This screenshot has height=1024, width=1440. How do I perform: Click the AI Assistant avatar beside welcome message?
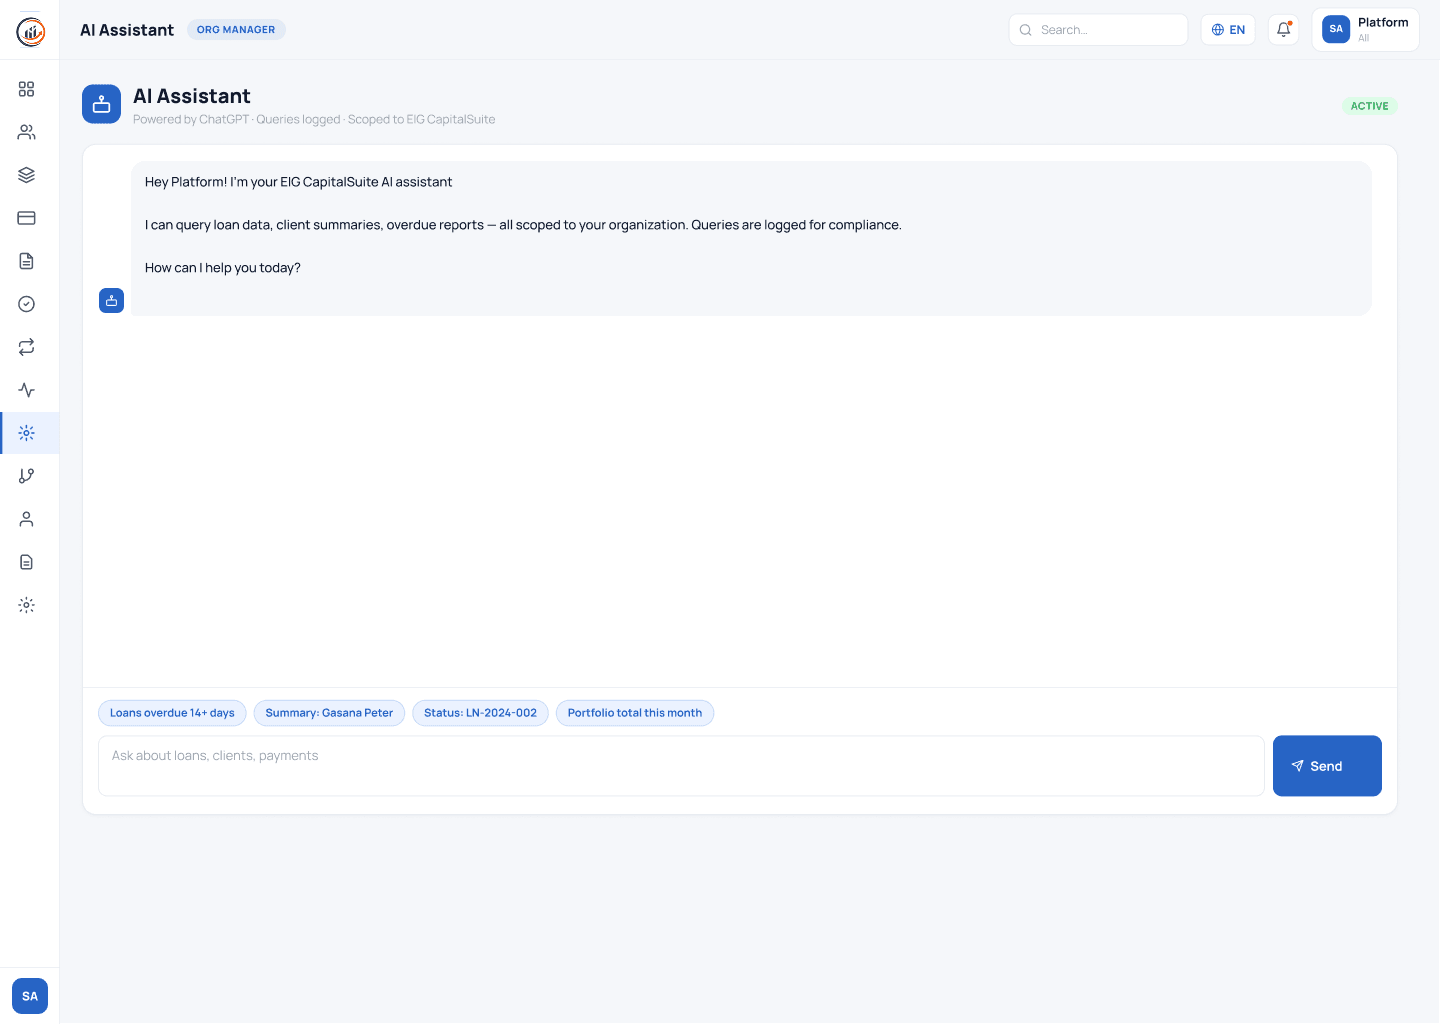(x=111, y=300)
